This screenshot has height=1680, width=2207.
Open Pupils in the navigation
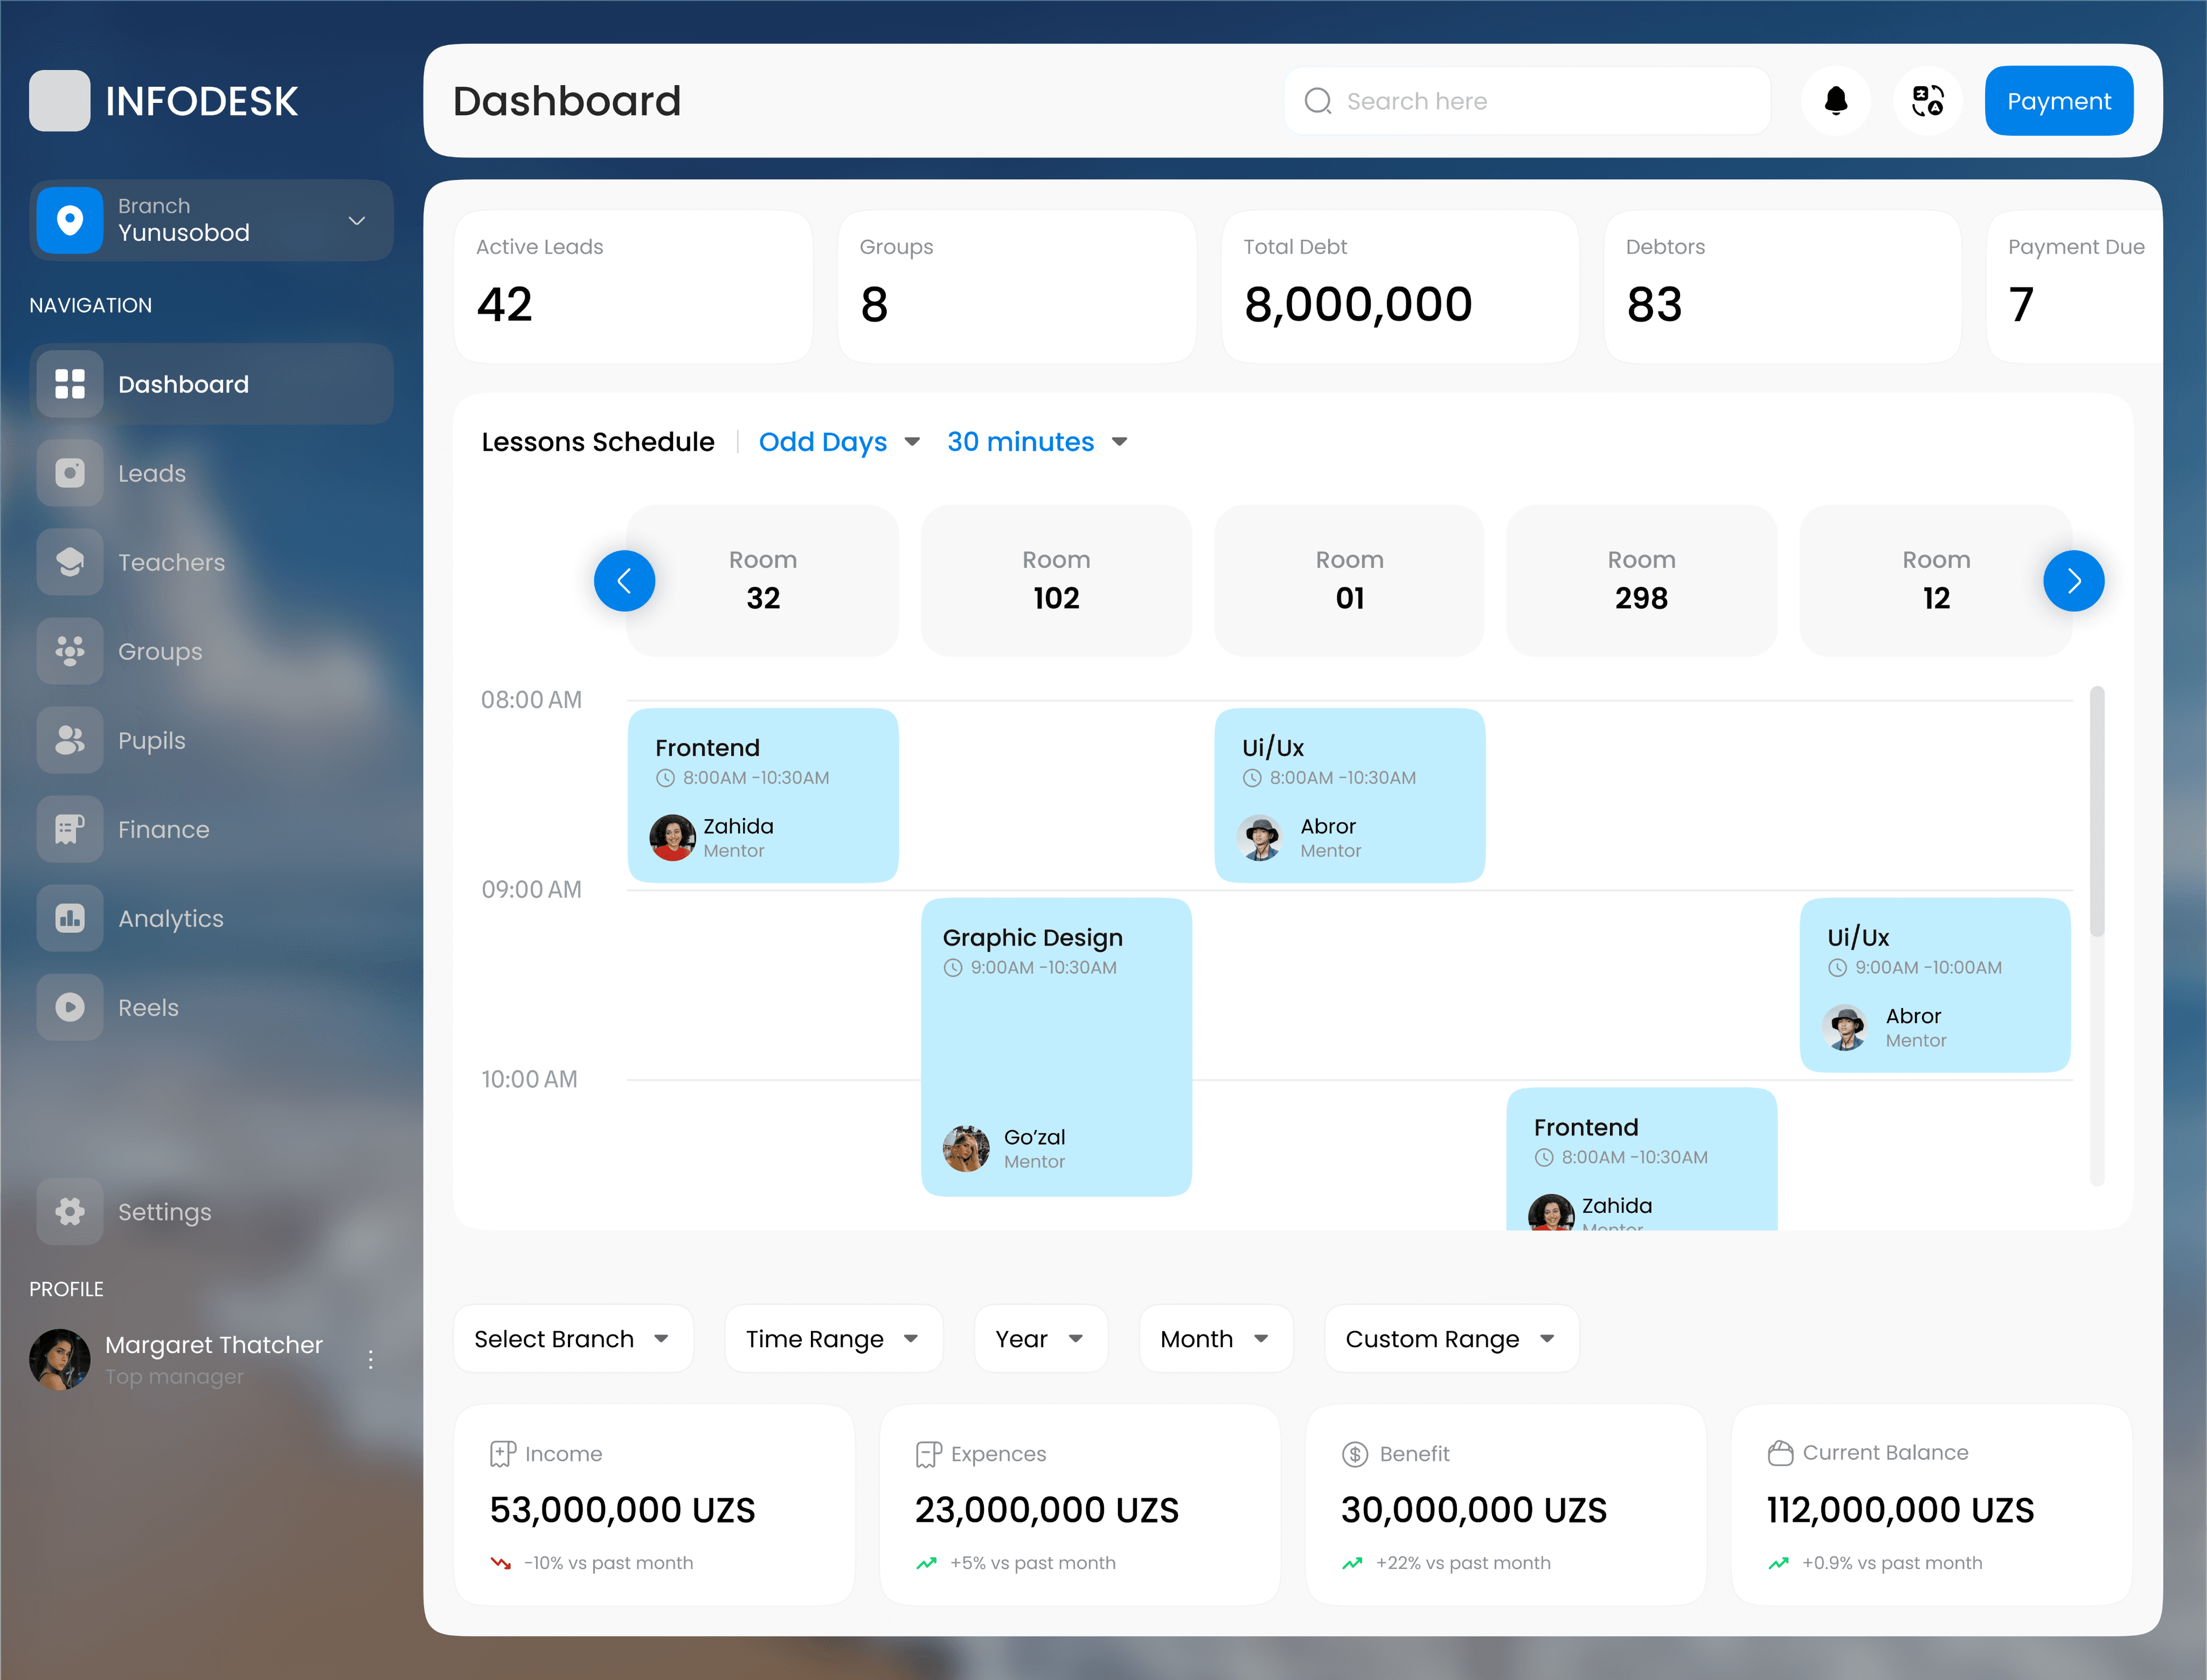[212, 740]
